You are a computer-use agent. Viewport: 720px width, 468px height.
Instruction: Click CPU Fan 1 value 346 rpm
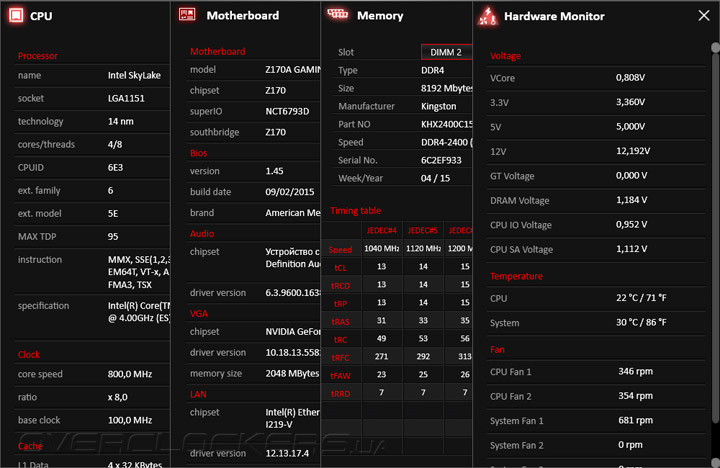[x=635, y=371]
